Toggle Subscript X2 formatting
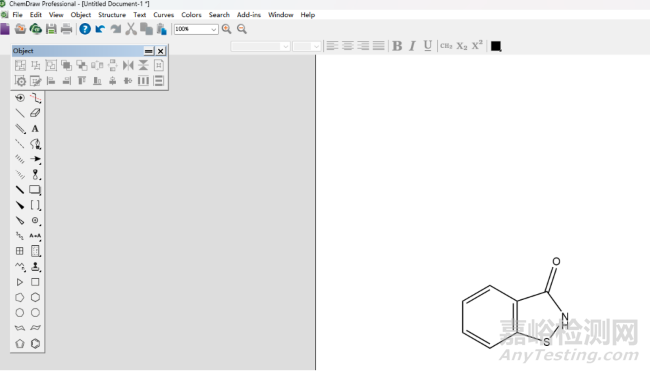The height and width of the screenshot is (373, 650). coord(462,46)
